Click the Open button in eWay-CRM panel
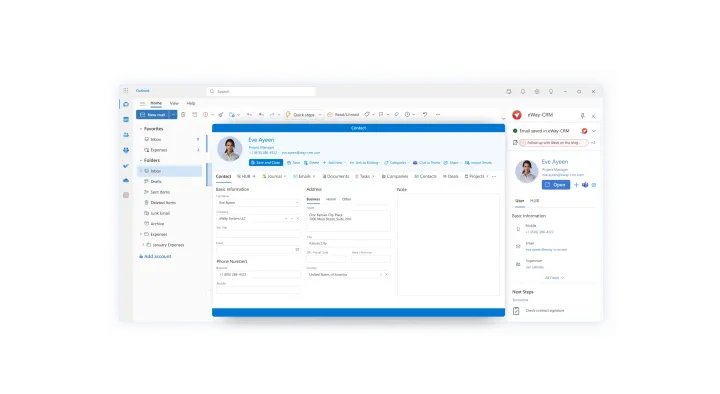 pos(556,185)
